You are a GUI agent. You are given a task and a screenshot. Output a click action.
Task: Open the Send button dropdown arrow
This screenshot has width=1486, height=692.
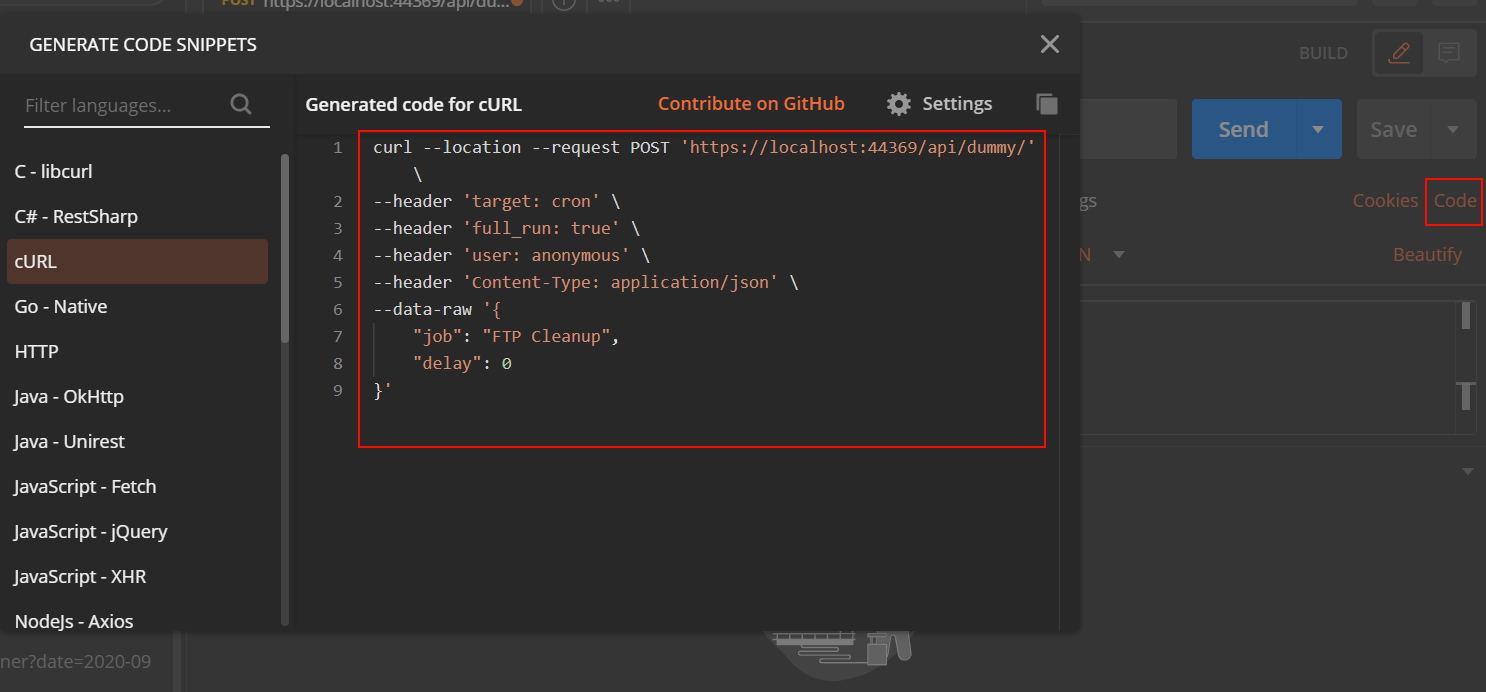pyautogui.click(x=1318, y=129)
